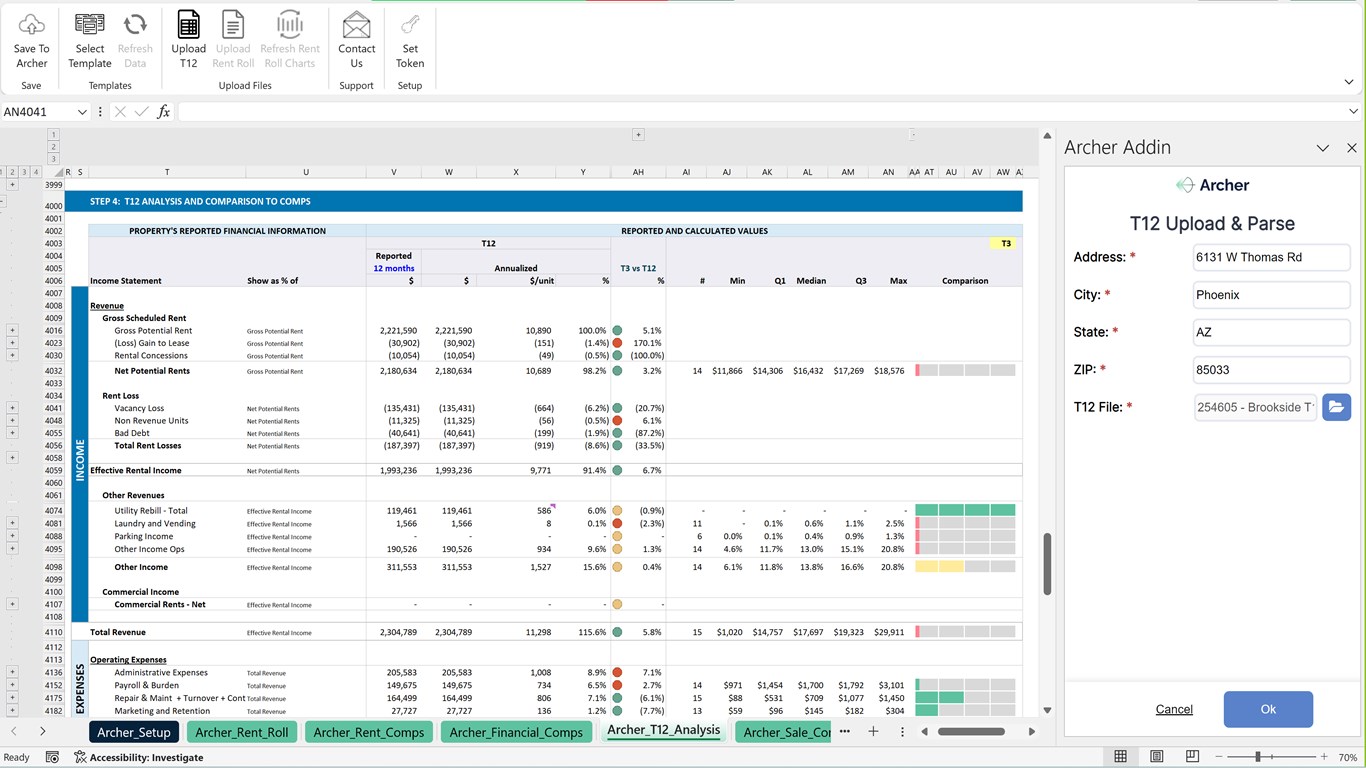The image size is (1366, 768).
Task: Open the Archer_Sale_Comps sheet tab
Action: [785, 732]
